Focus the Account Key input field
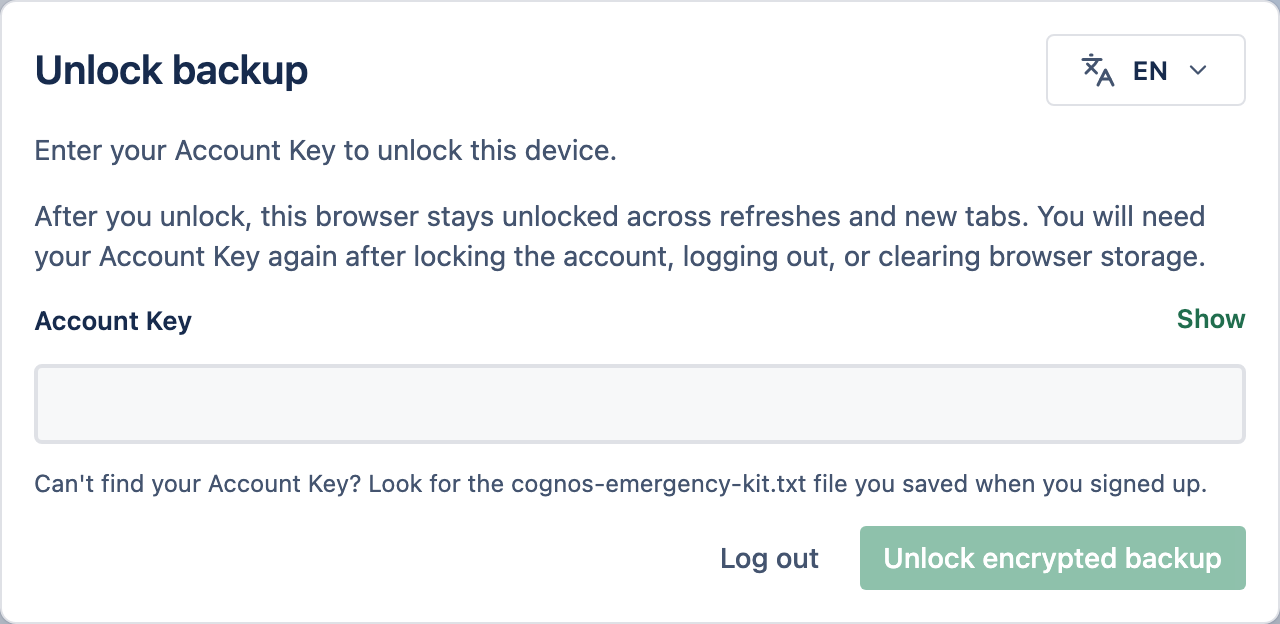1280x624 pixels. [x=640, y=404]
